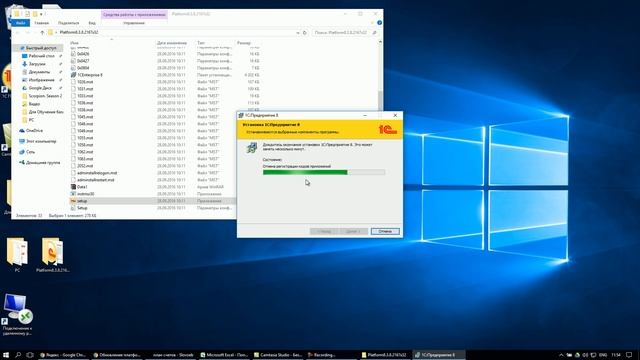The image size is (640, 360).
Task: Open the Platform8.3.8.216 folder on the desktop
Action: pyautogui.click(x=53, y=255)
